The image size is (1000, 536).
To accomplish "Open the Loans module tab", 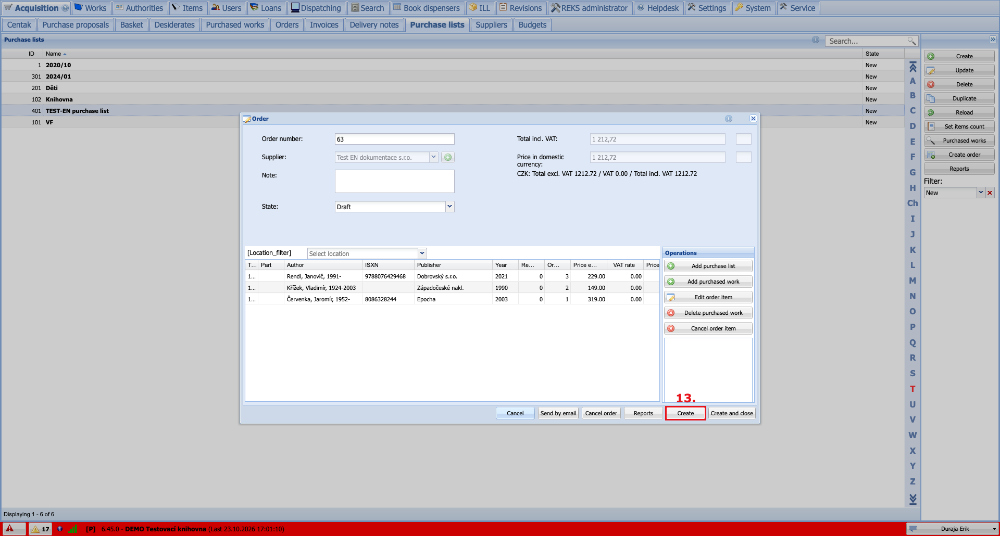I will [x=265, y=8].
